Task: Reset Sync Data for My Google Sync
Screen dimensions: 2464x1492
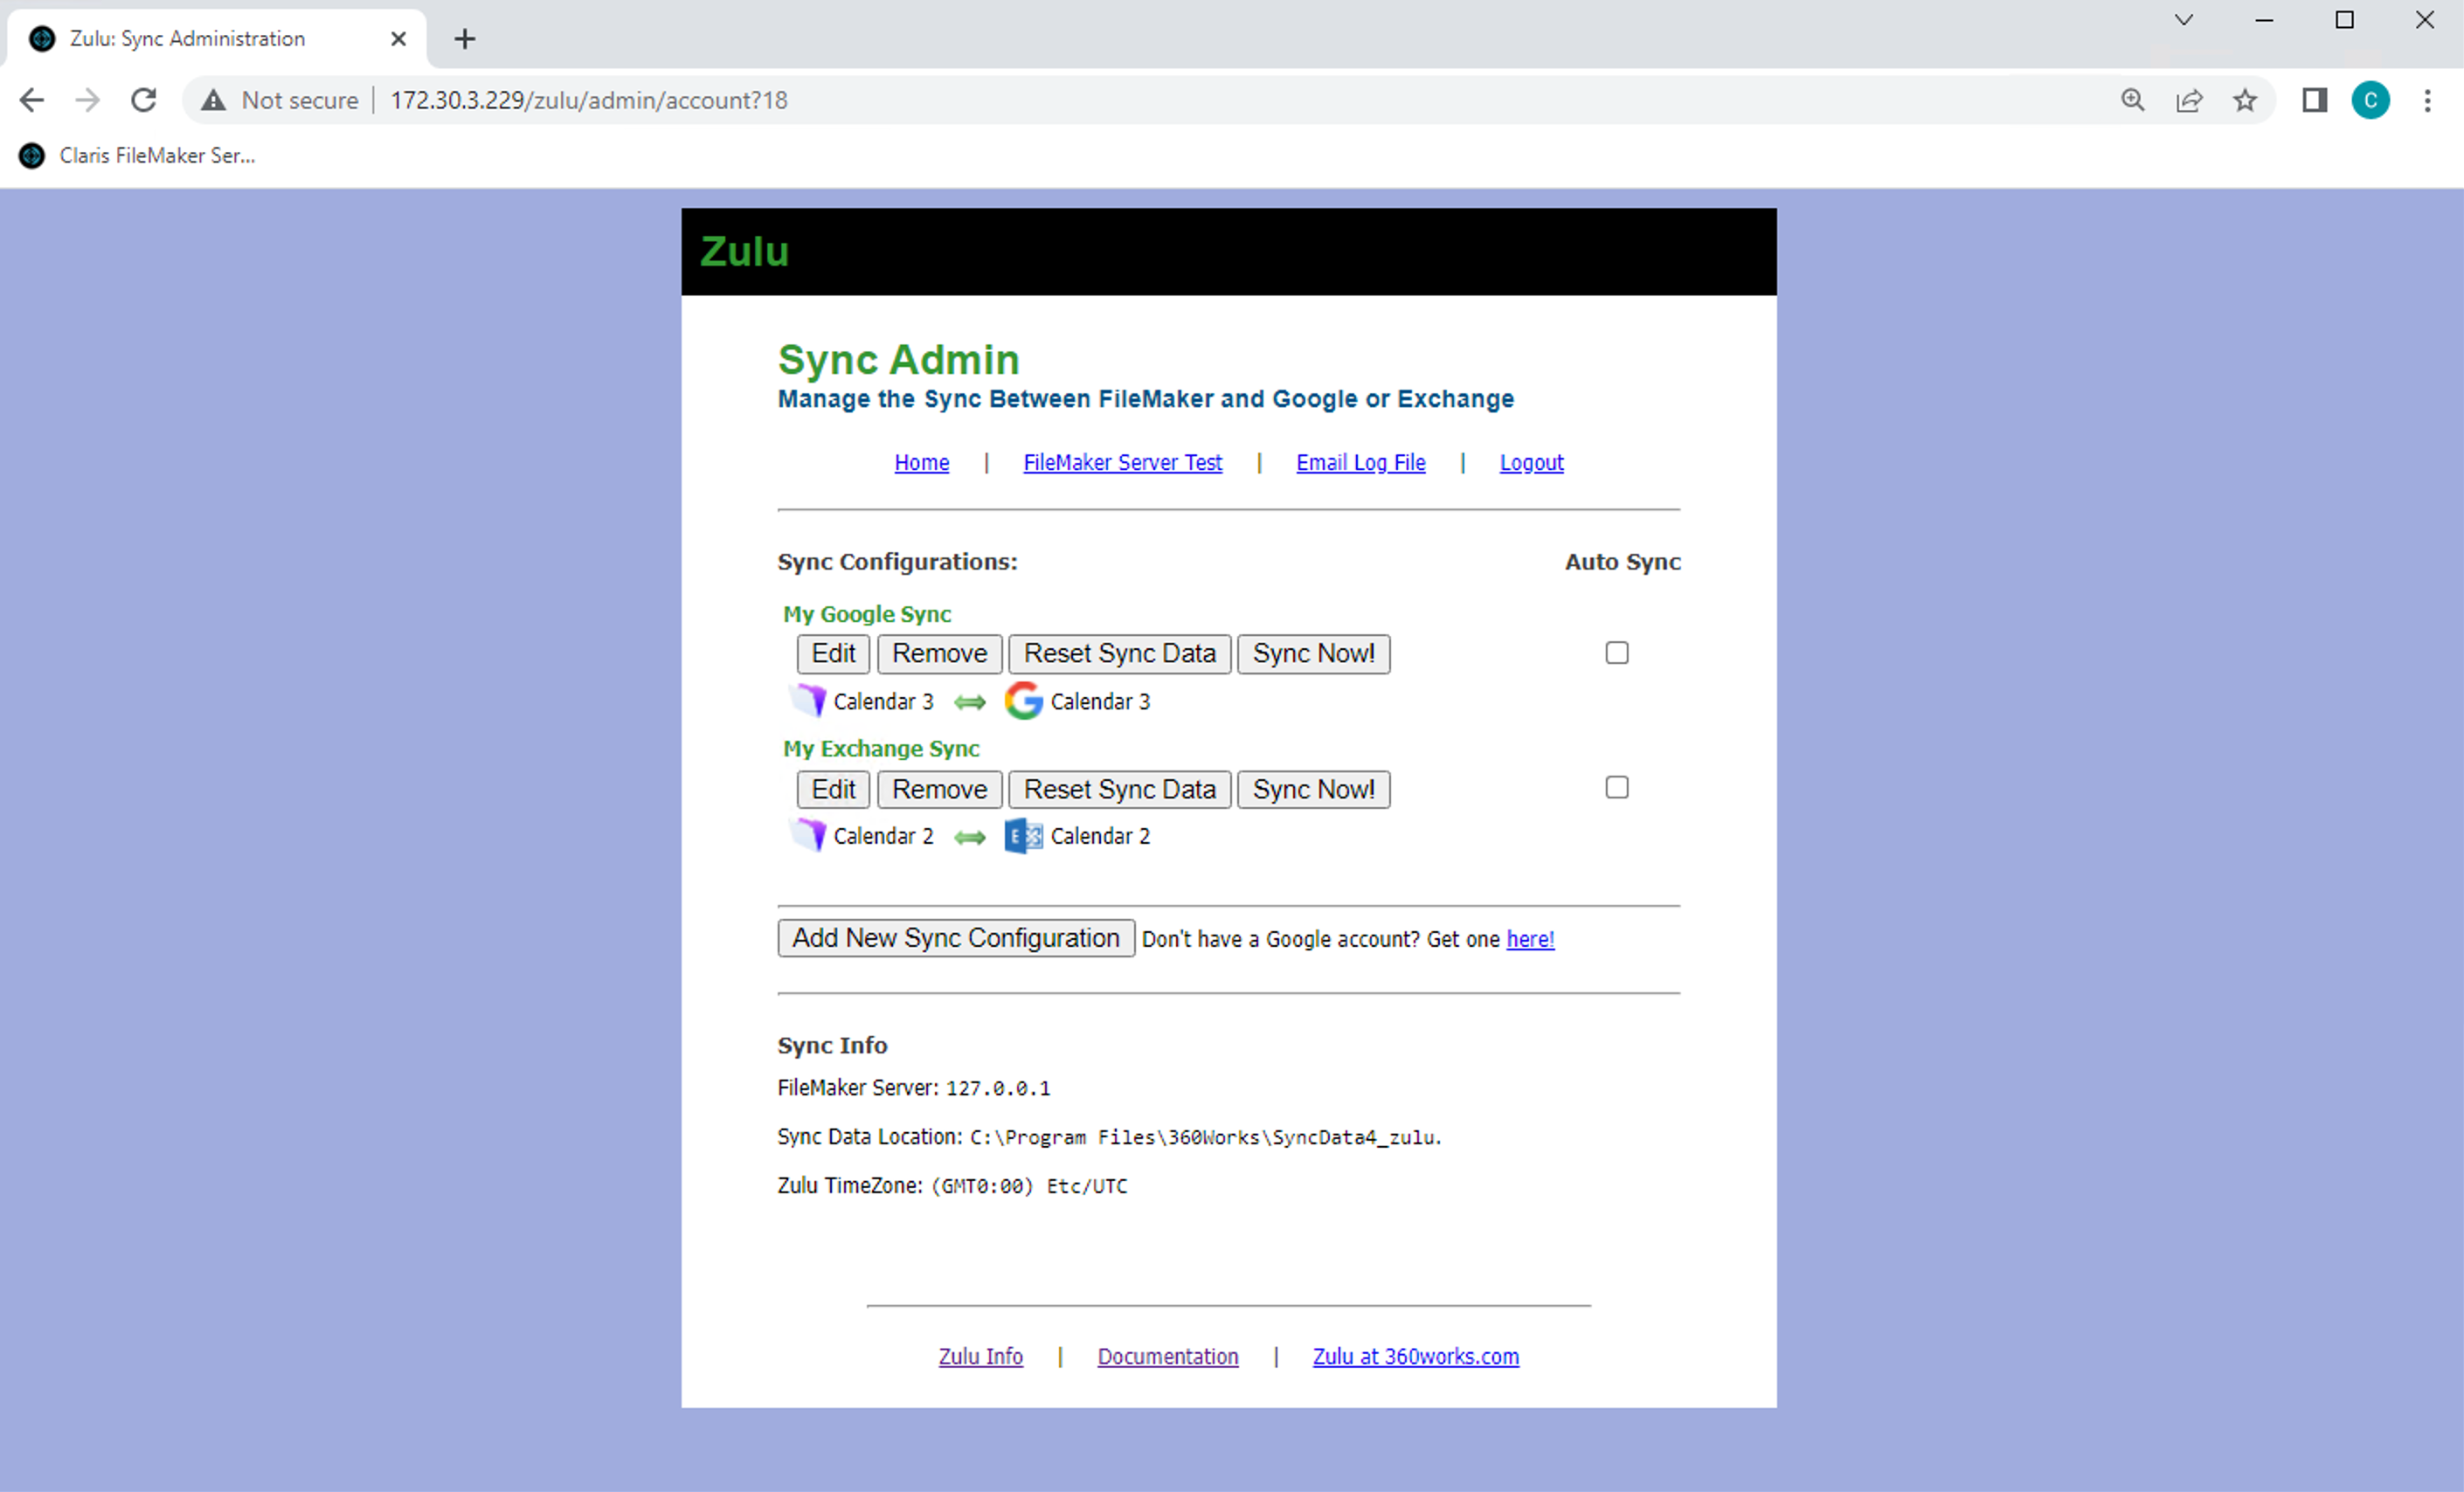Action: [1119, 654]
